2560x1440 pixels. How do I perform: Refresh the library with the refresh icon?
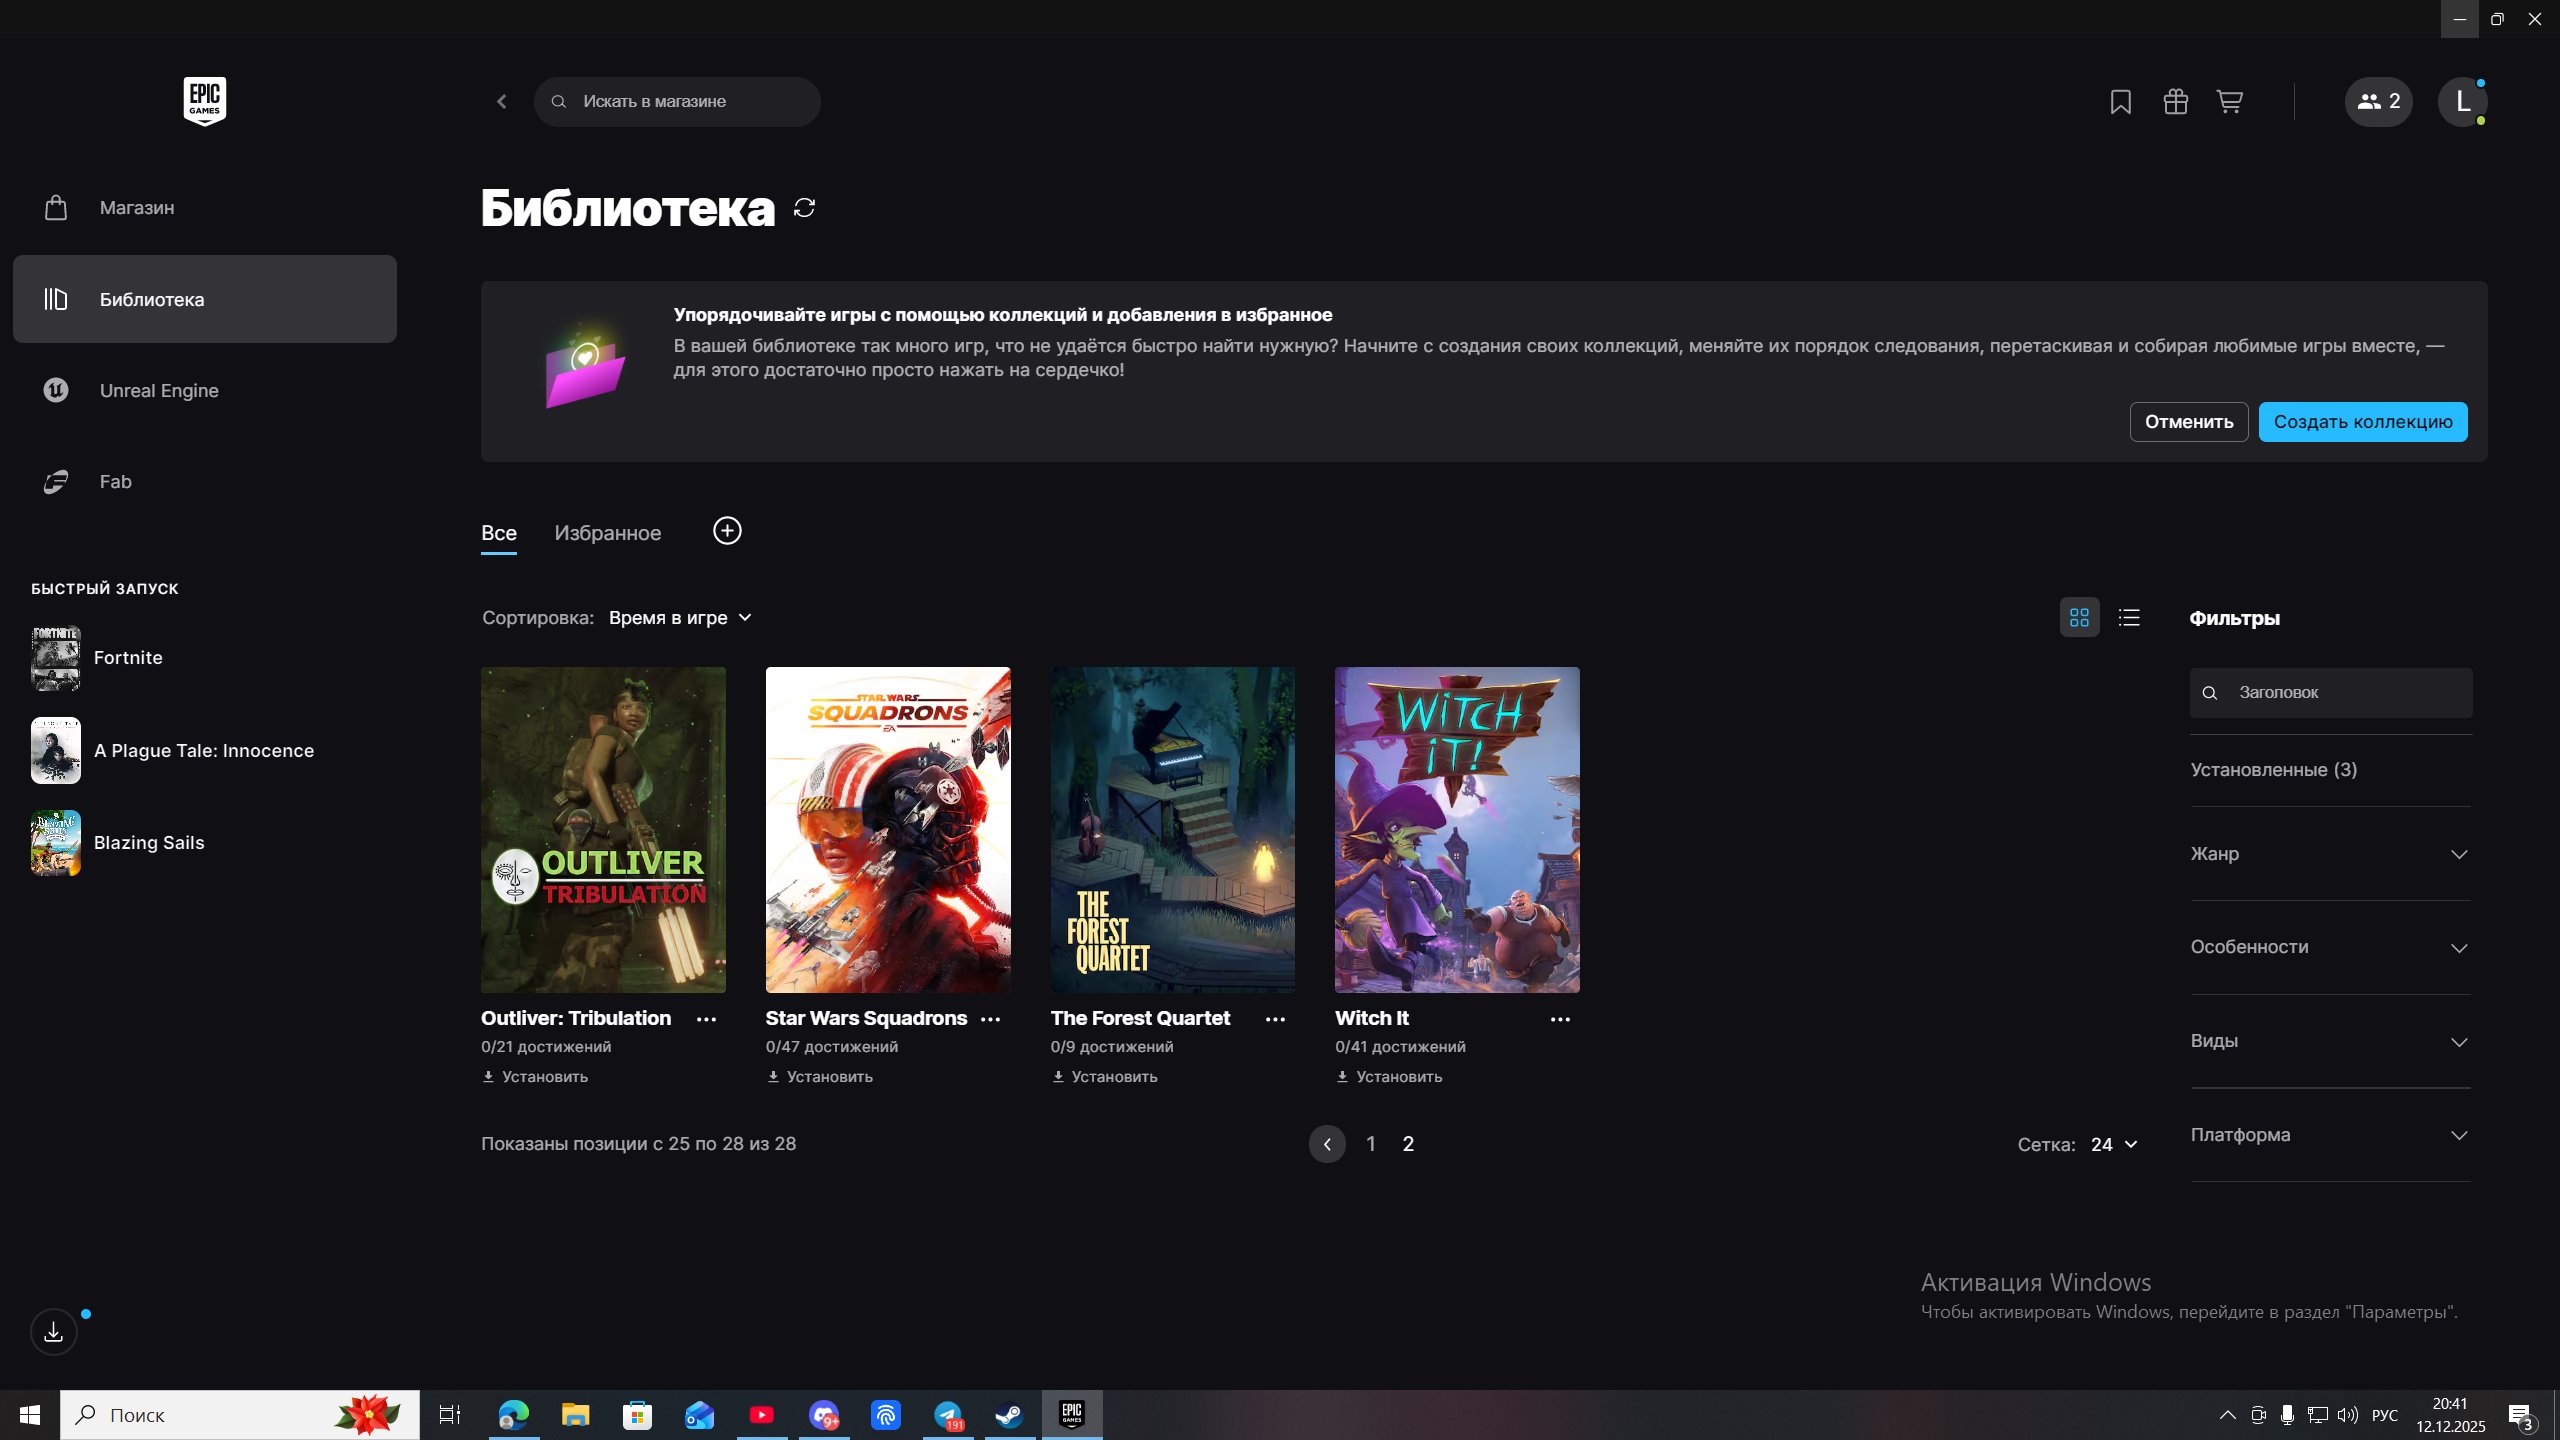point(805,207)
